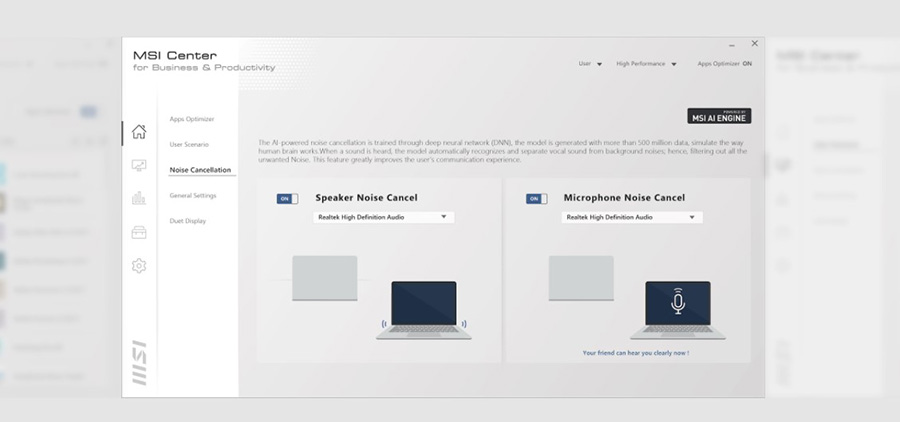Open the bar chart analysis sidebar icon
The width and height of the screenshot is (900, 422).
(x=139, y=199)
